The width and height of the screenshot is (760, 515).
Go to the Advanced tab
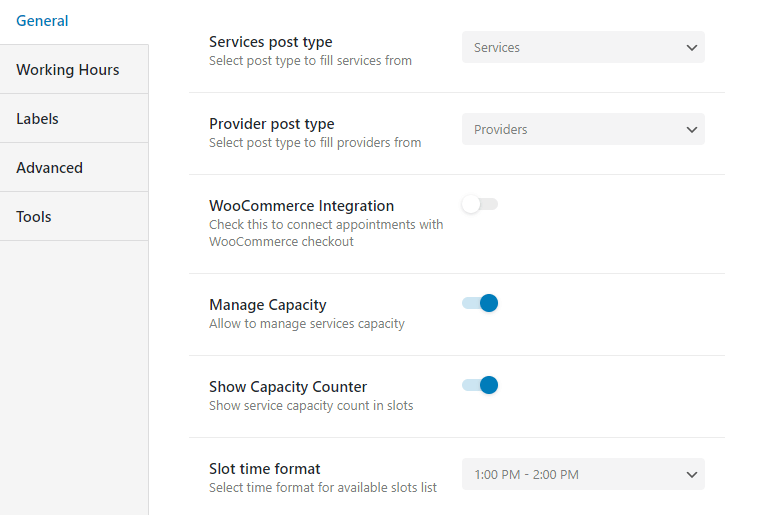pyautogui.click(x=49, y=168)
